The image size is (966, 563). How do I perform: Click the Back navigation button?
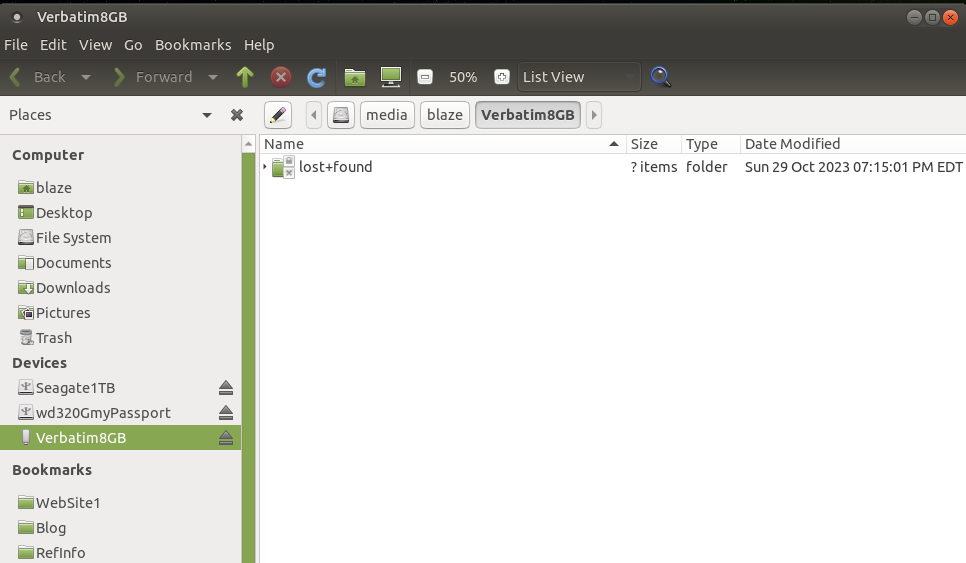pos(38,77)
